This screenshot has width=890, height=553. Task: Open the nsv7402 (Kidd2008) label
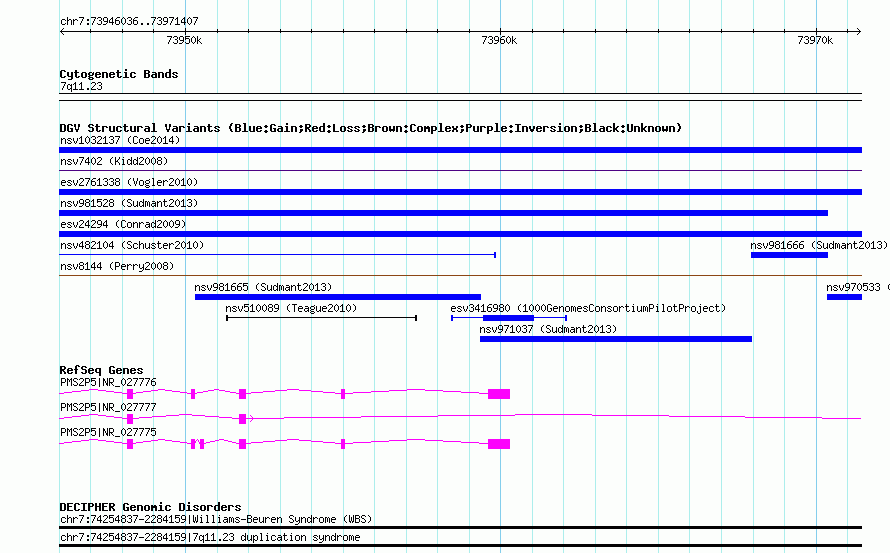pyautogui.click(x=114, y=161)
